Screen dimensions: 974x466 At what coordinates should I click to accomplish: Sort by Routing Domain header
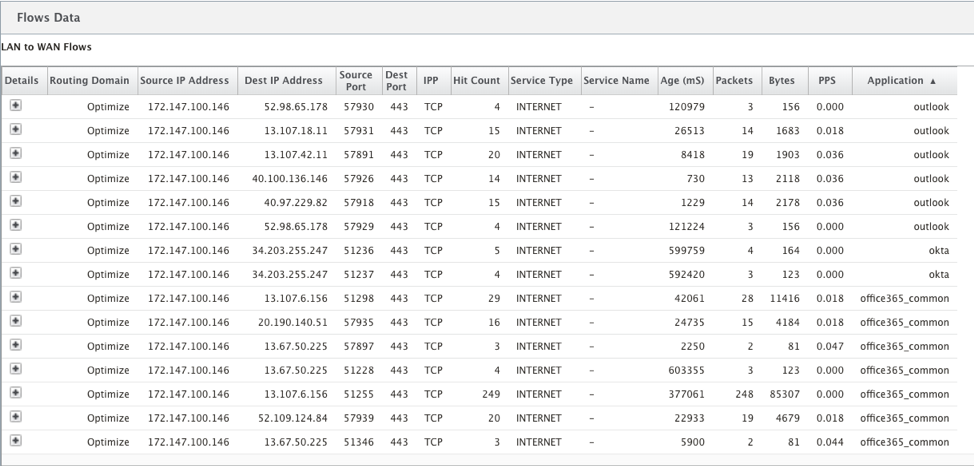point(89,81)
